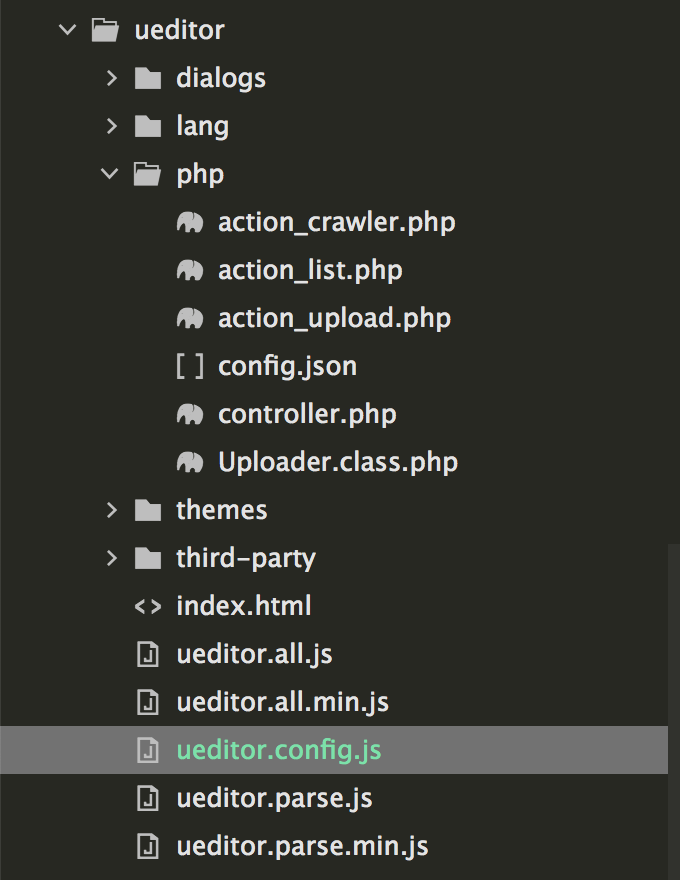Click the PHP icon next to action_list.php
Image resolution: width=680 pixels, height=880 pixels.
(188, 270)
